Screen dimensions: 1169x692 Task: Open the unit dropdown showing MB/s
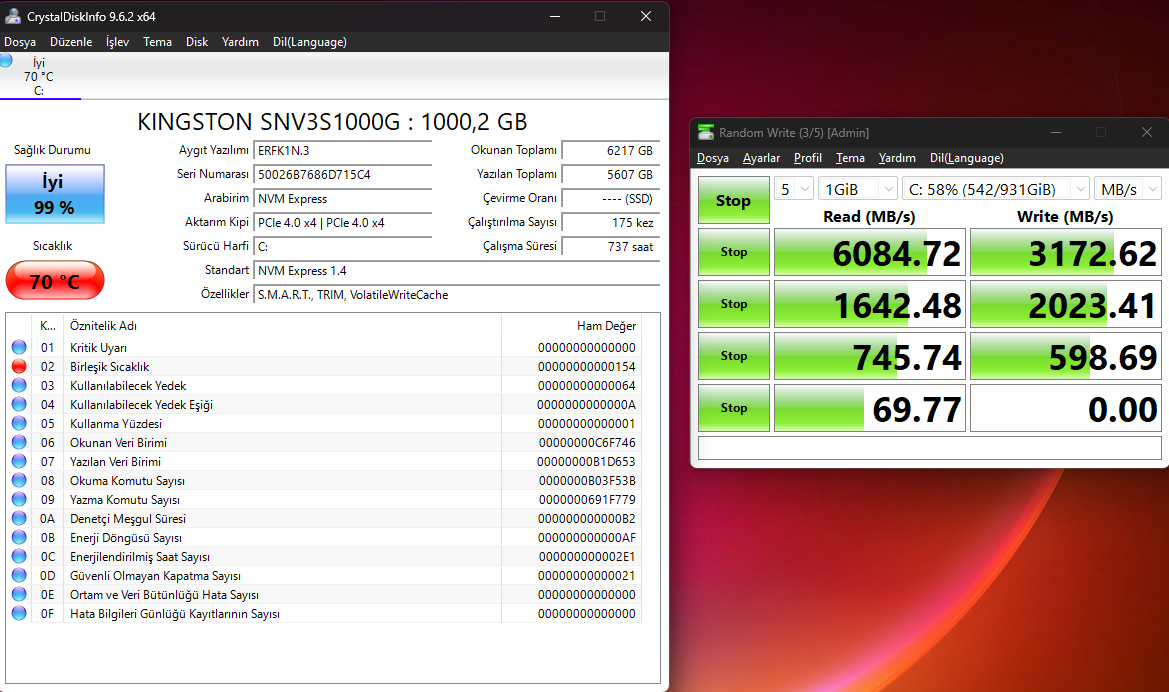1127,189
